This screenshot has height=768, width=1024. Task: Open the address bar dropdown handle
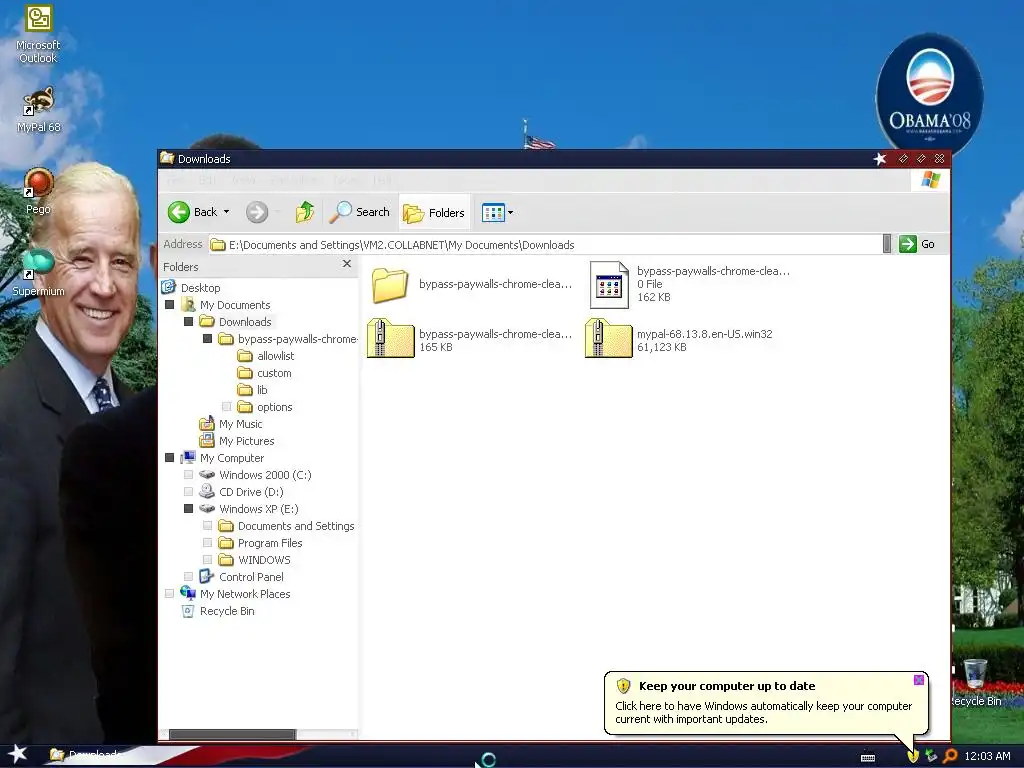(x=886, y=244)
